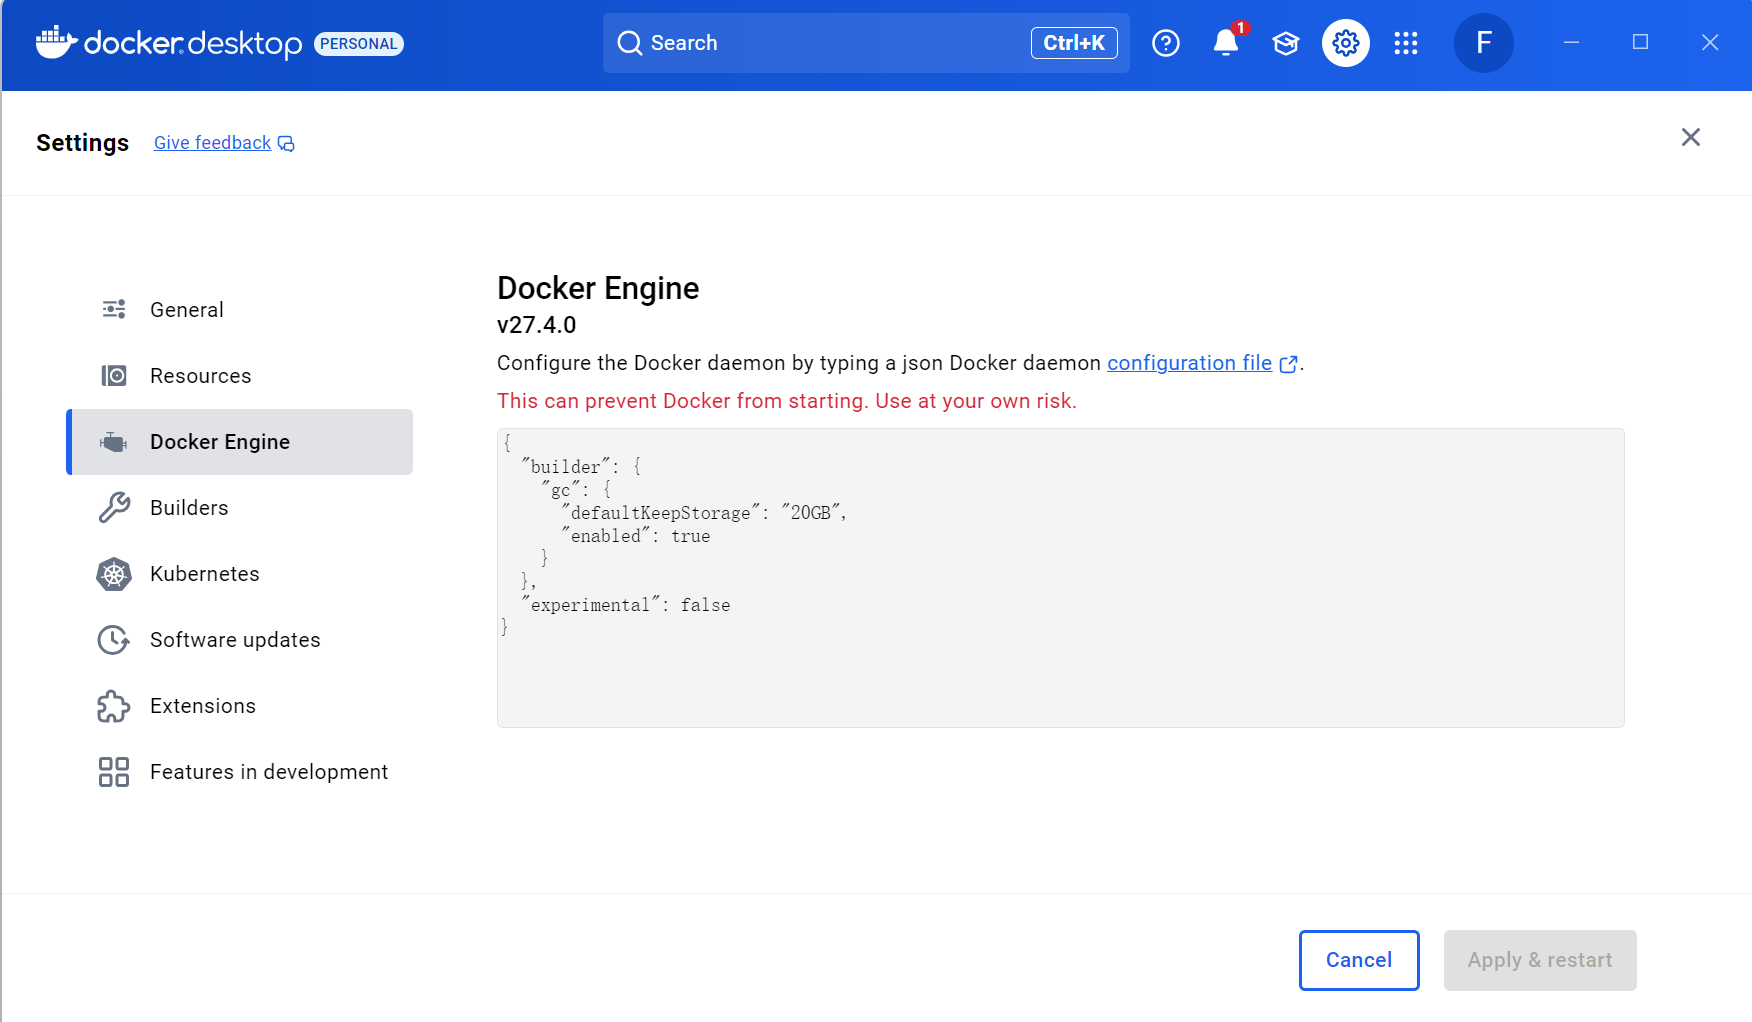Click the "builder" key line
1752x1022 pixels.
(581, 467)
